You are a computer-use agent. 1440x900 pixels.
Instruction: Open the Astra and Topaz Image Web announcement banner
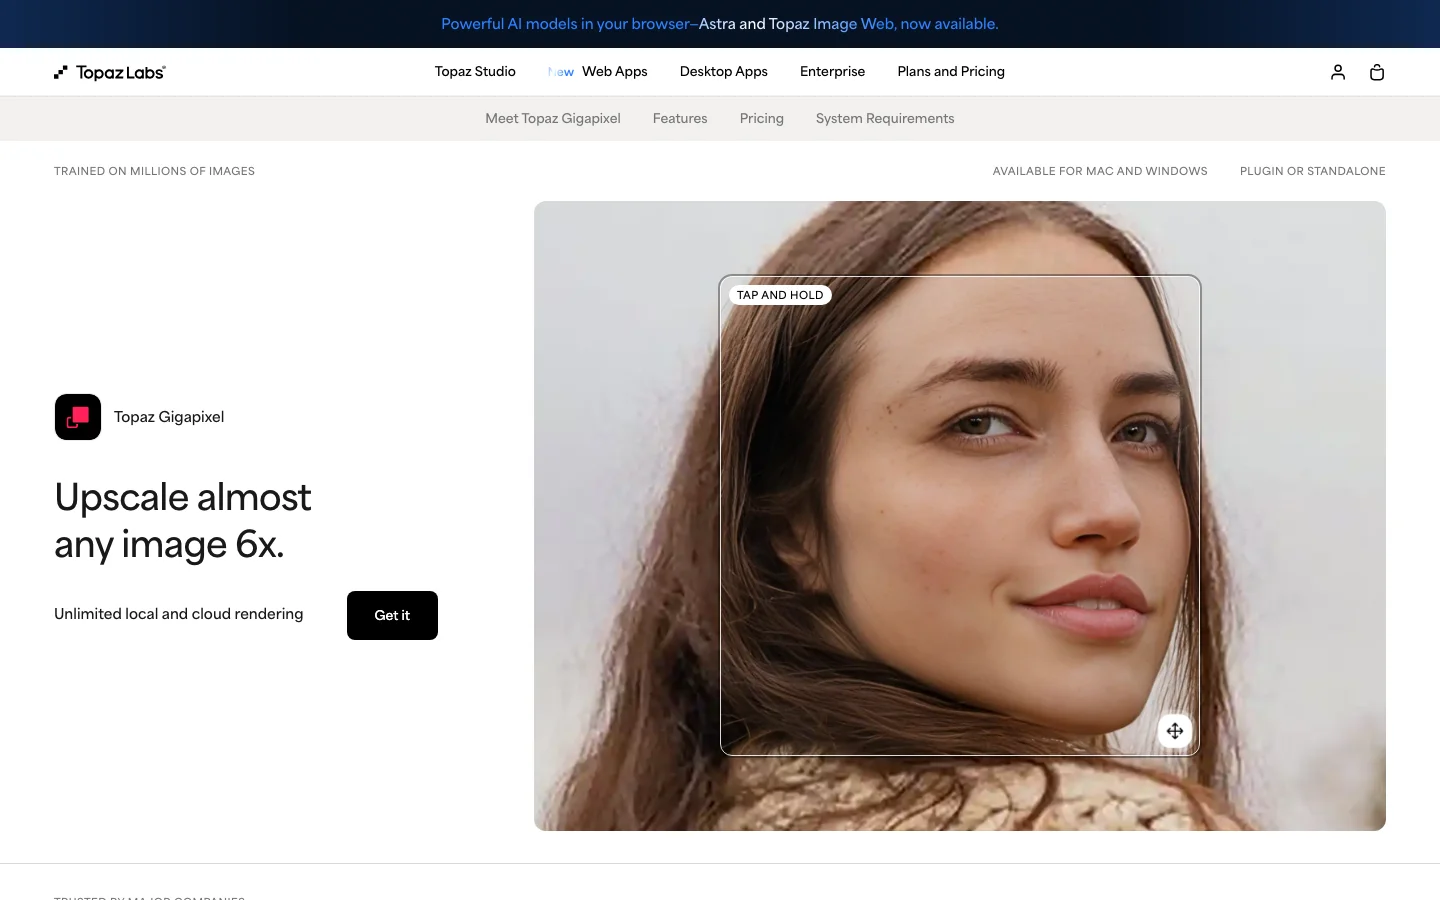coord(720,24)
